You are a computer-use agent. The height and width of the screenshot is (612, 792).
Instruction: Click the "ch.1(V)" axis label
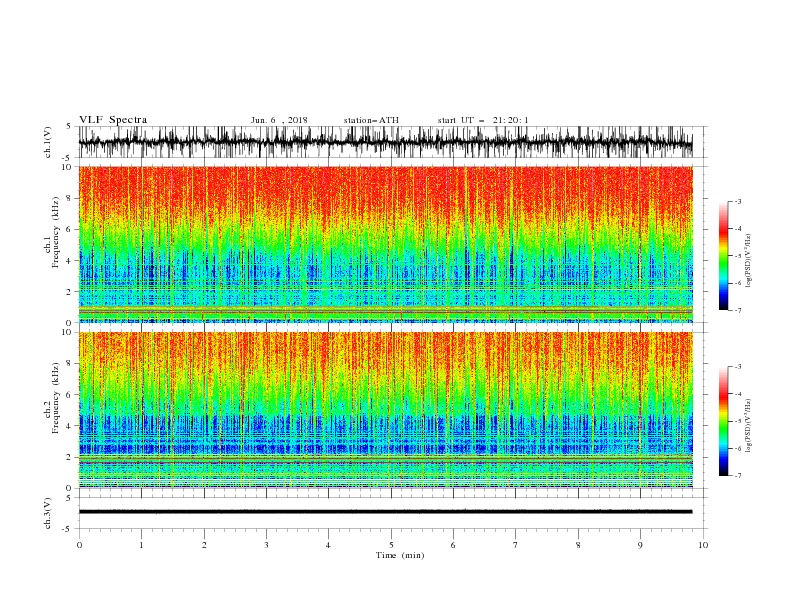tap(48, 142)
